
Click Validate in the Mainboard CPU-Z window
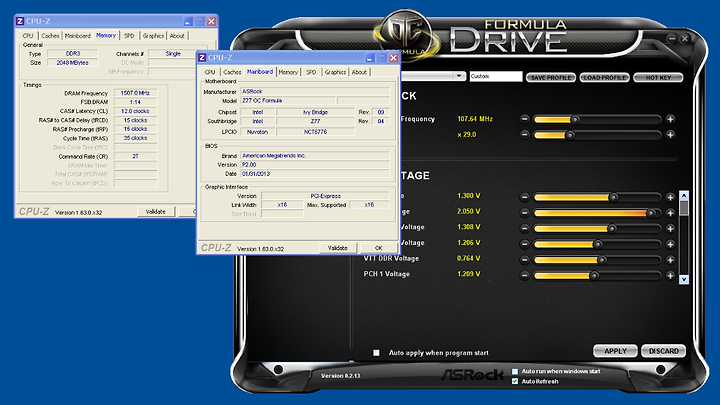tap(338, 248)
